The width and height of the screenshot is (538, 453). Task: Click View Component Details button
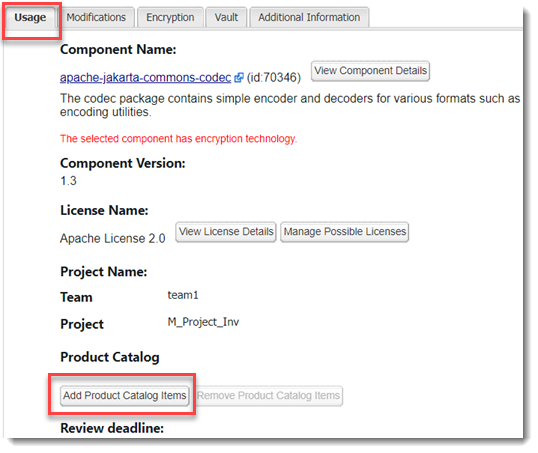[x=370, y=71]
